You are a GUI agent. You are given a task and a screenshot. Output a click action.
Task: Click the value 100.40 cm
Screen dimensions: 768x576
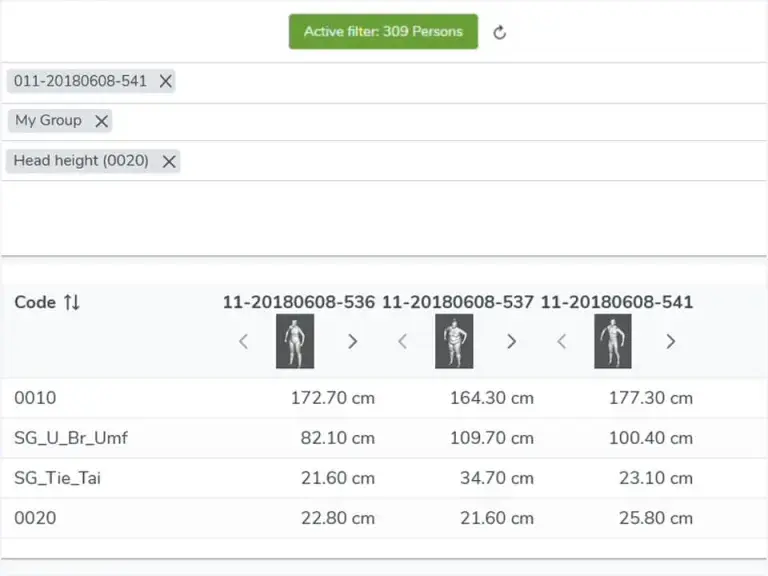[651, 438]
